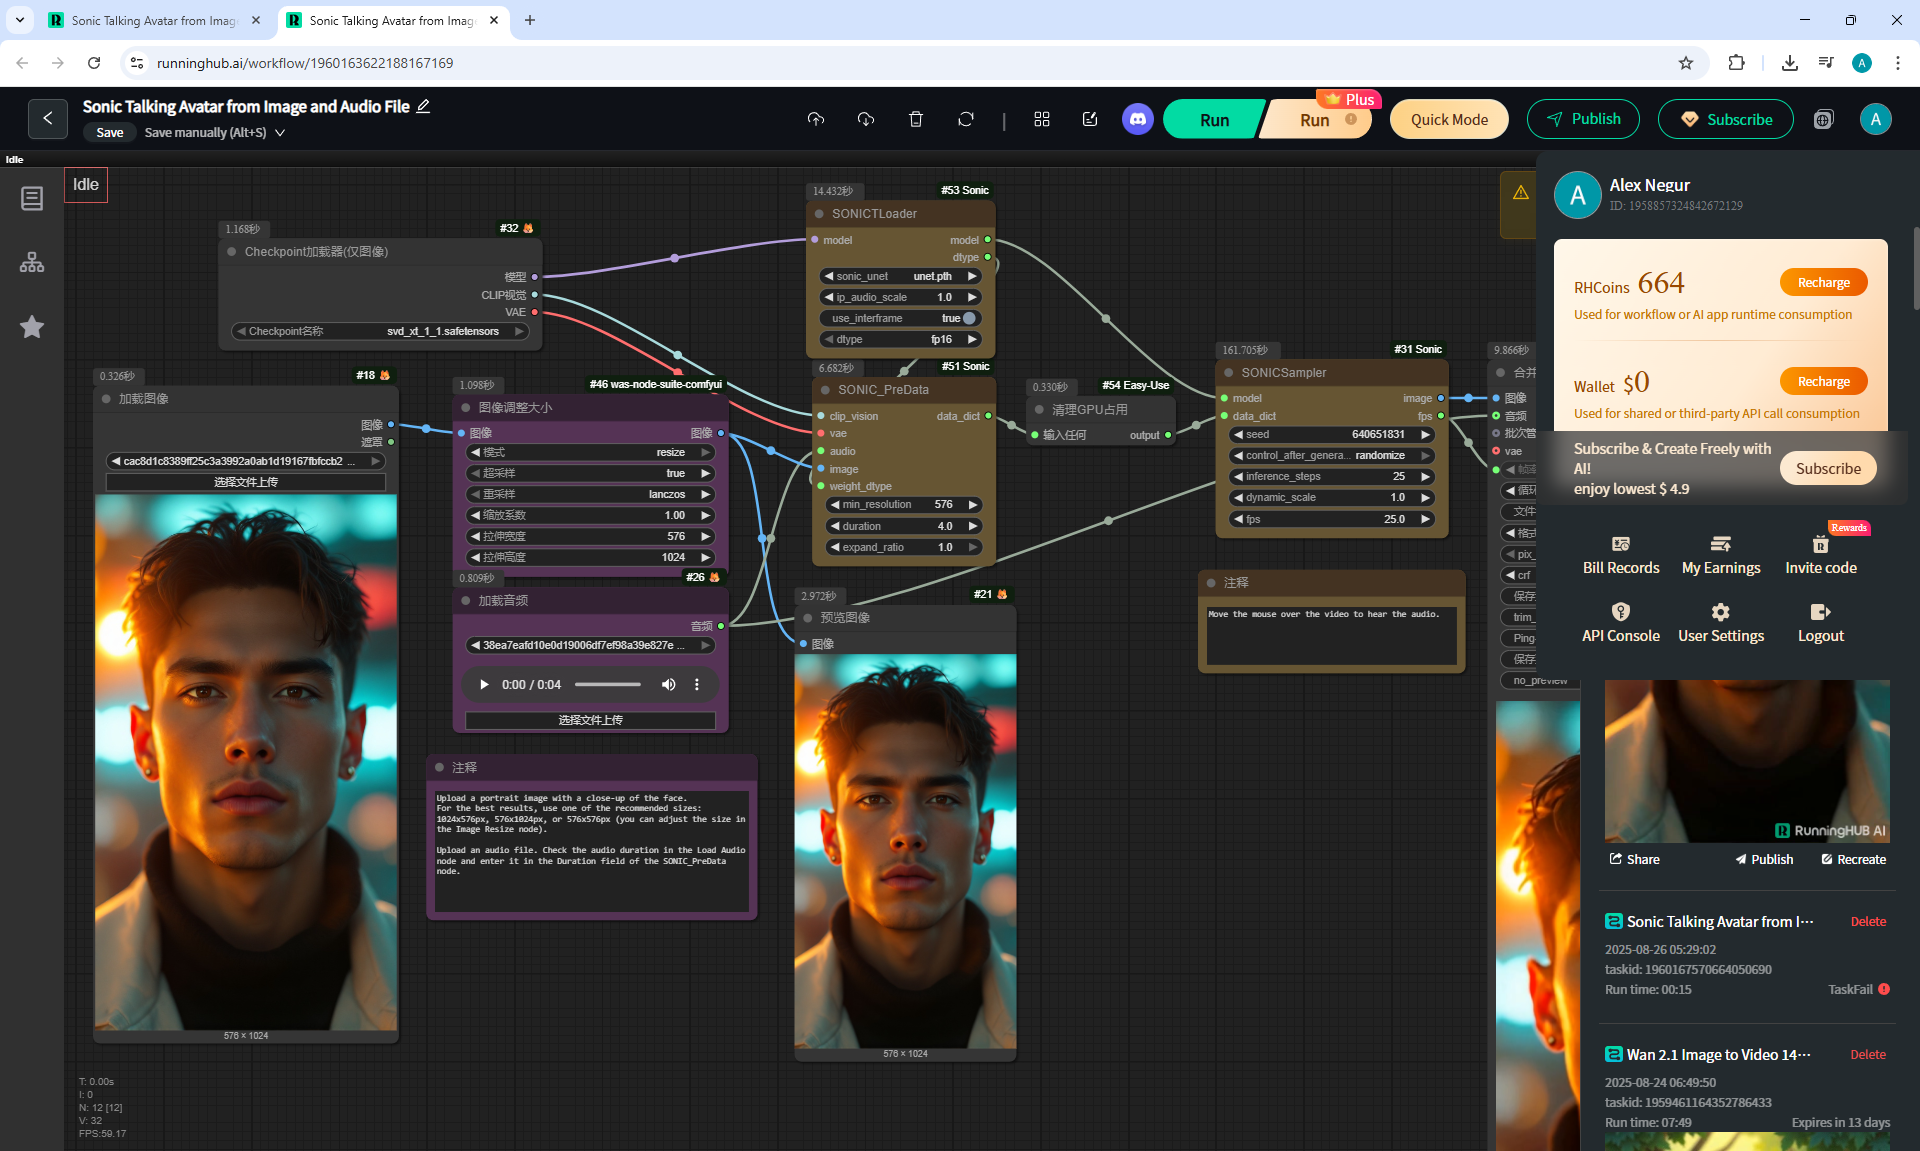
Task: Click the Subscribe button in header
Action: pyautogui.click(x=1726, y=119)
